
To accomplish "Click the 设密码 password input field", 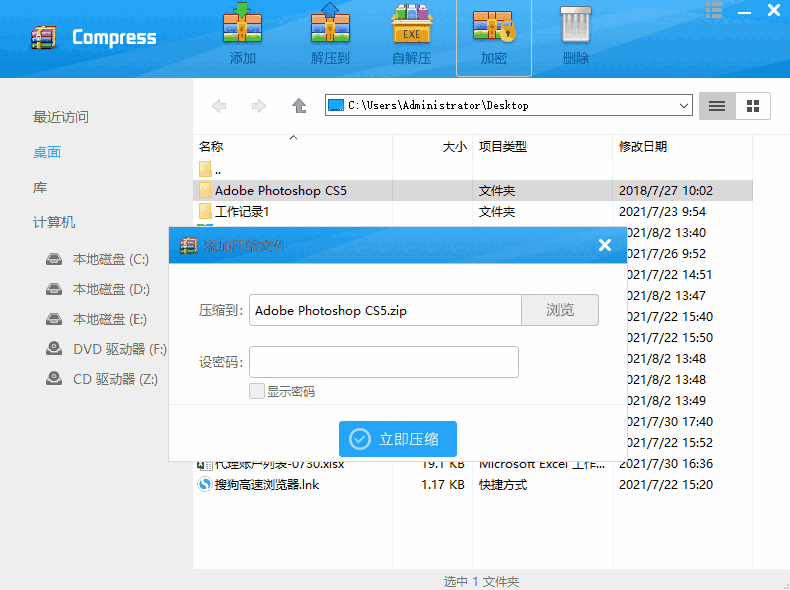I will pos(384,362).
